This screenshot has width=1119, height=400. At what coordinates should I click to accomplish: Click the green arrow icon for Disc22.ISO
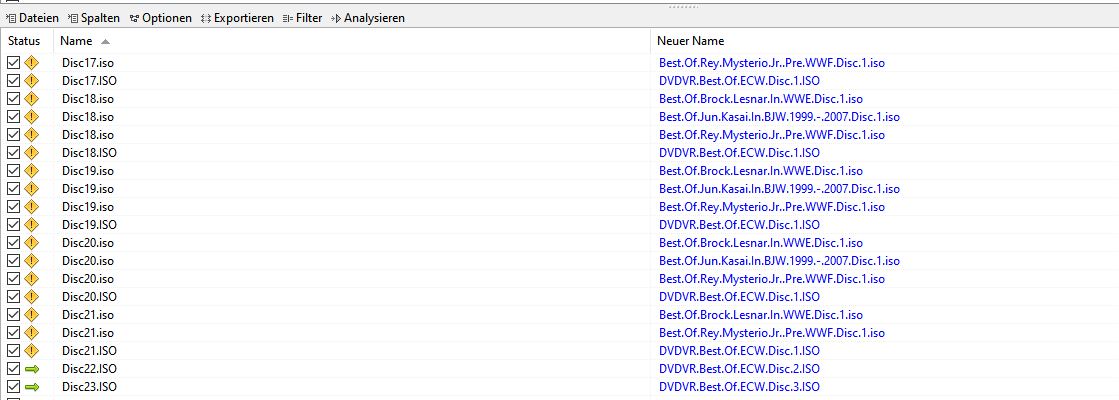click(x=31, y=369)
